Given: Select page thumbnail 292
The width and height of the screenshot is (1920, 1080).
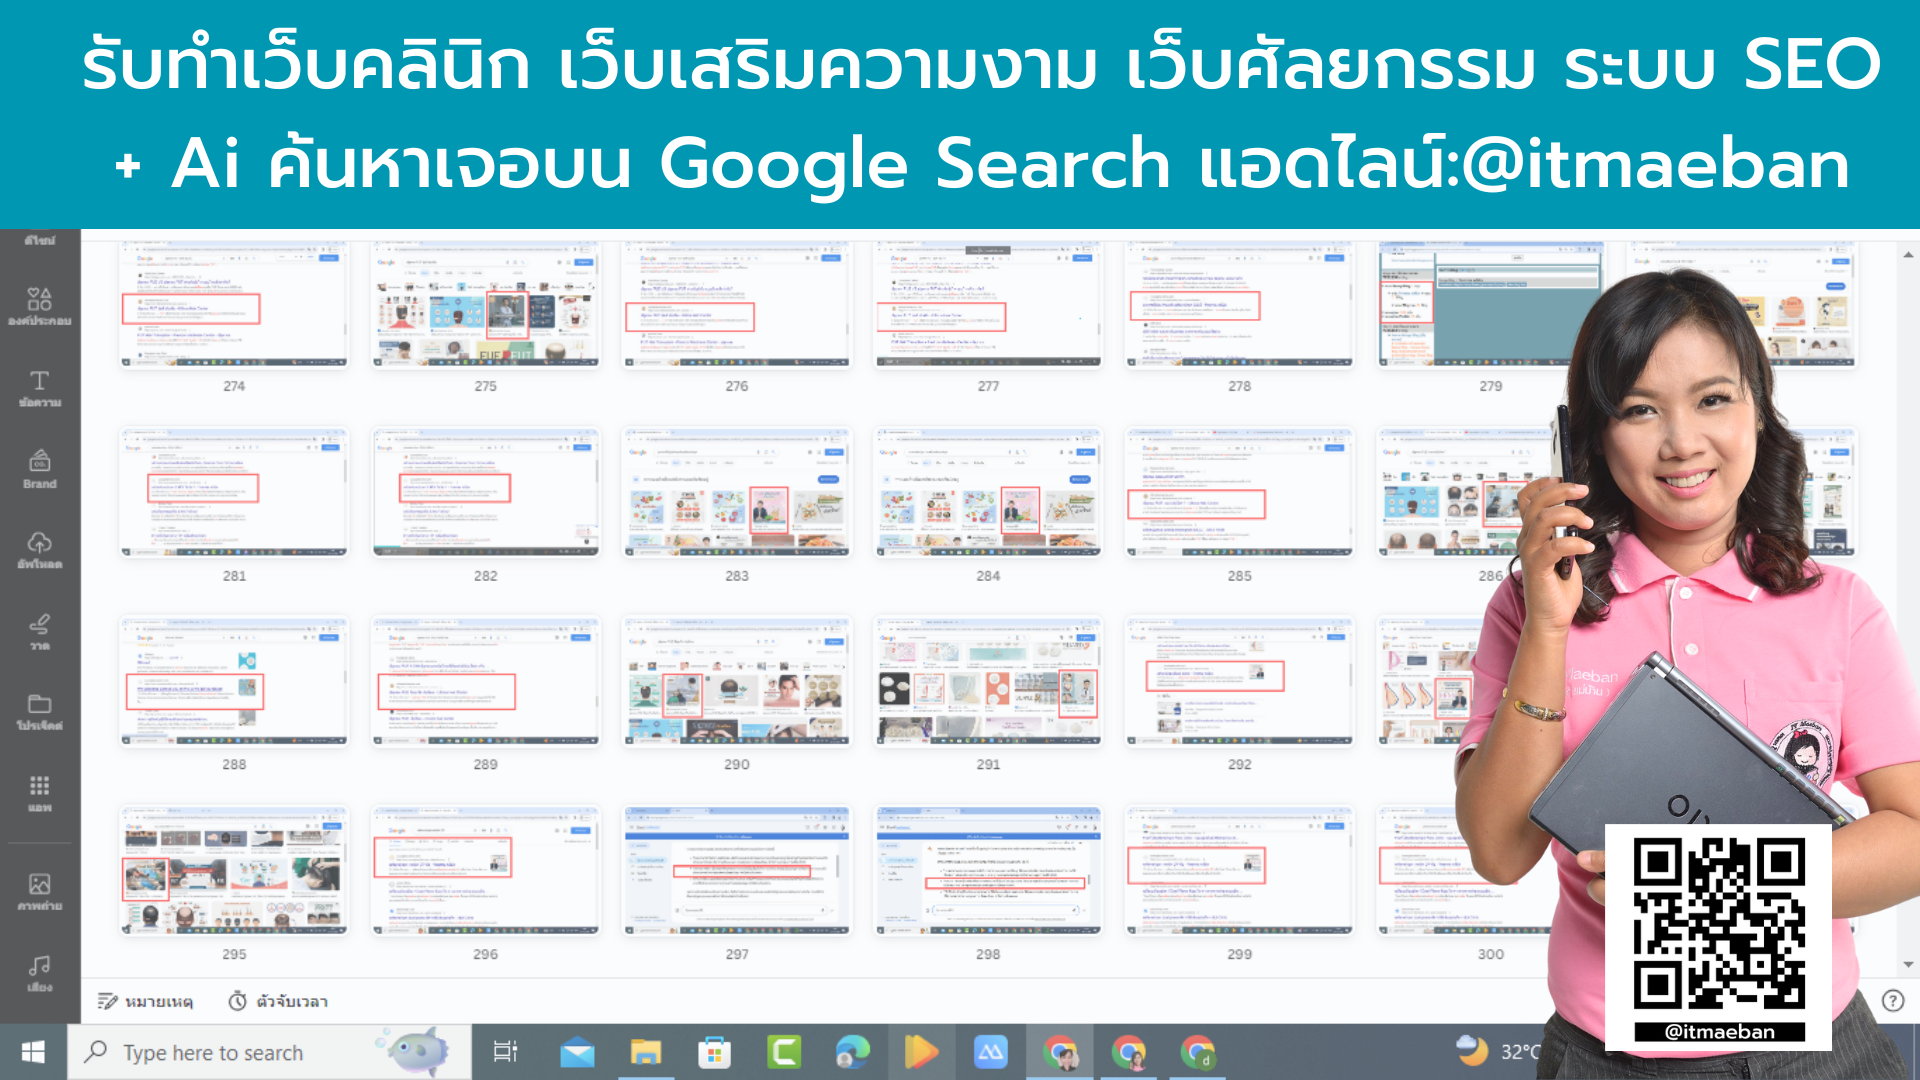Looking at the screenshot, I should 1240,682.
